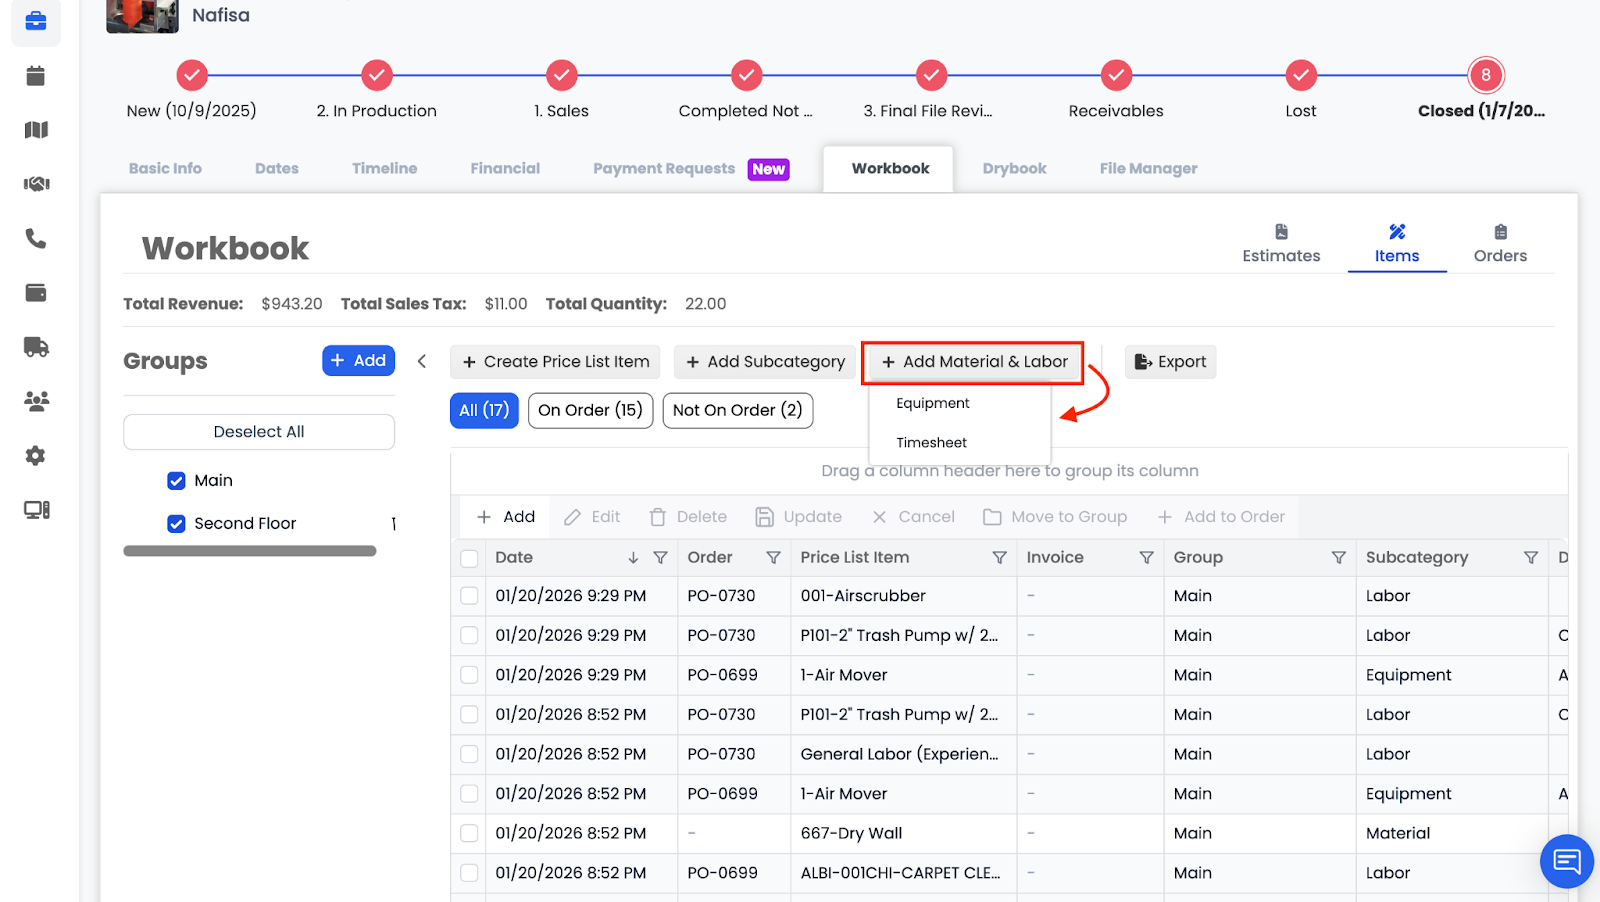Image resolution: width=1600 pixels, height=902 pixels.
Task: Uncheck the Main group checkbox
Action: coord(177,481)
